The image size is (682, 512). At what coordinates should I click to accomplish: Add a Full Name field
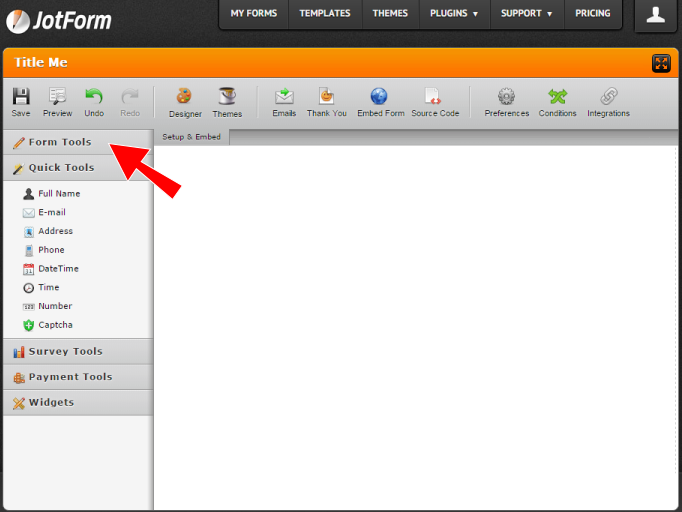52,194
